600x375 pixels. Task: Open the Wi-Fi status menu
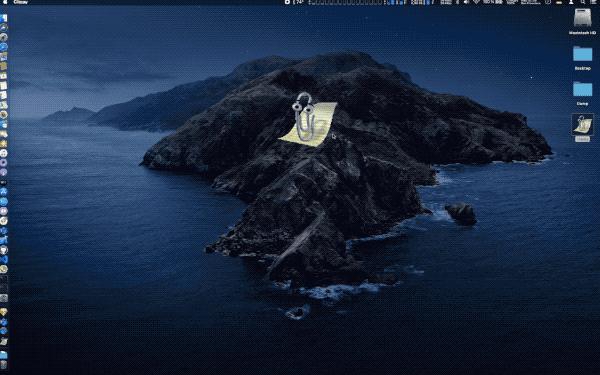click(476, 2)
